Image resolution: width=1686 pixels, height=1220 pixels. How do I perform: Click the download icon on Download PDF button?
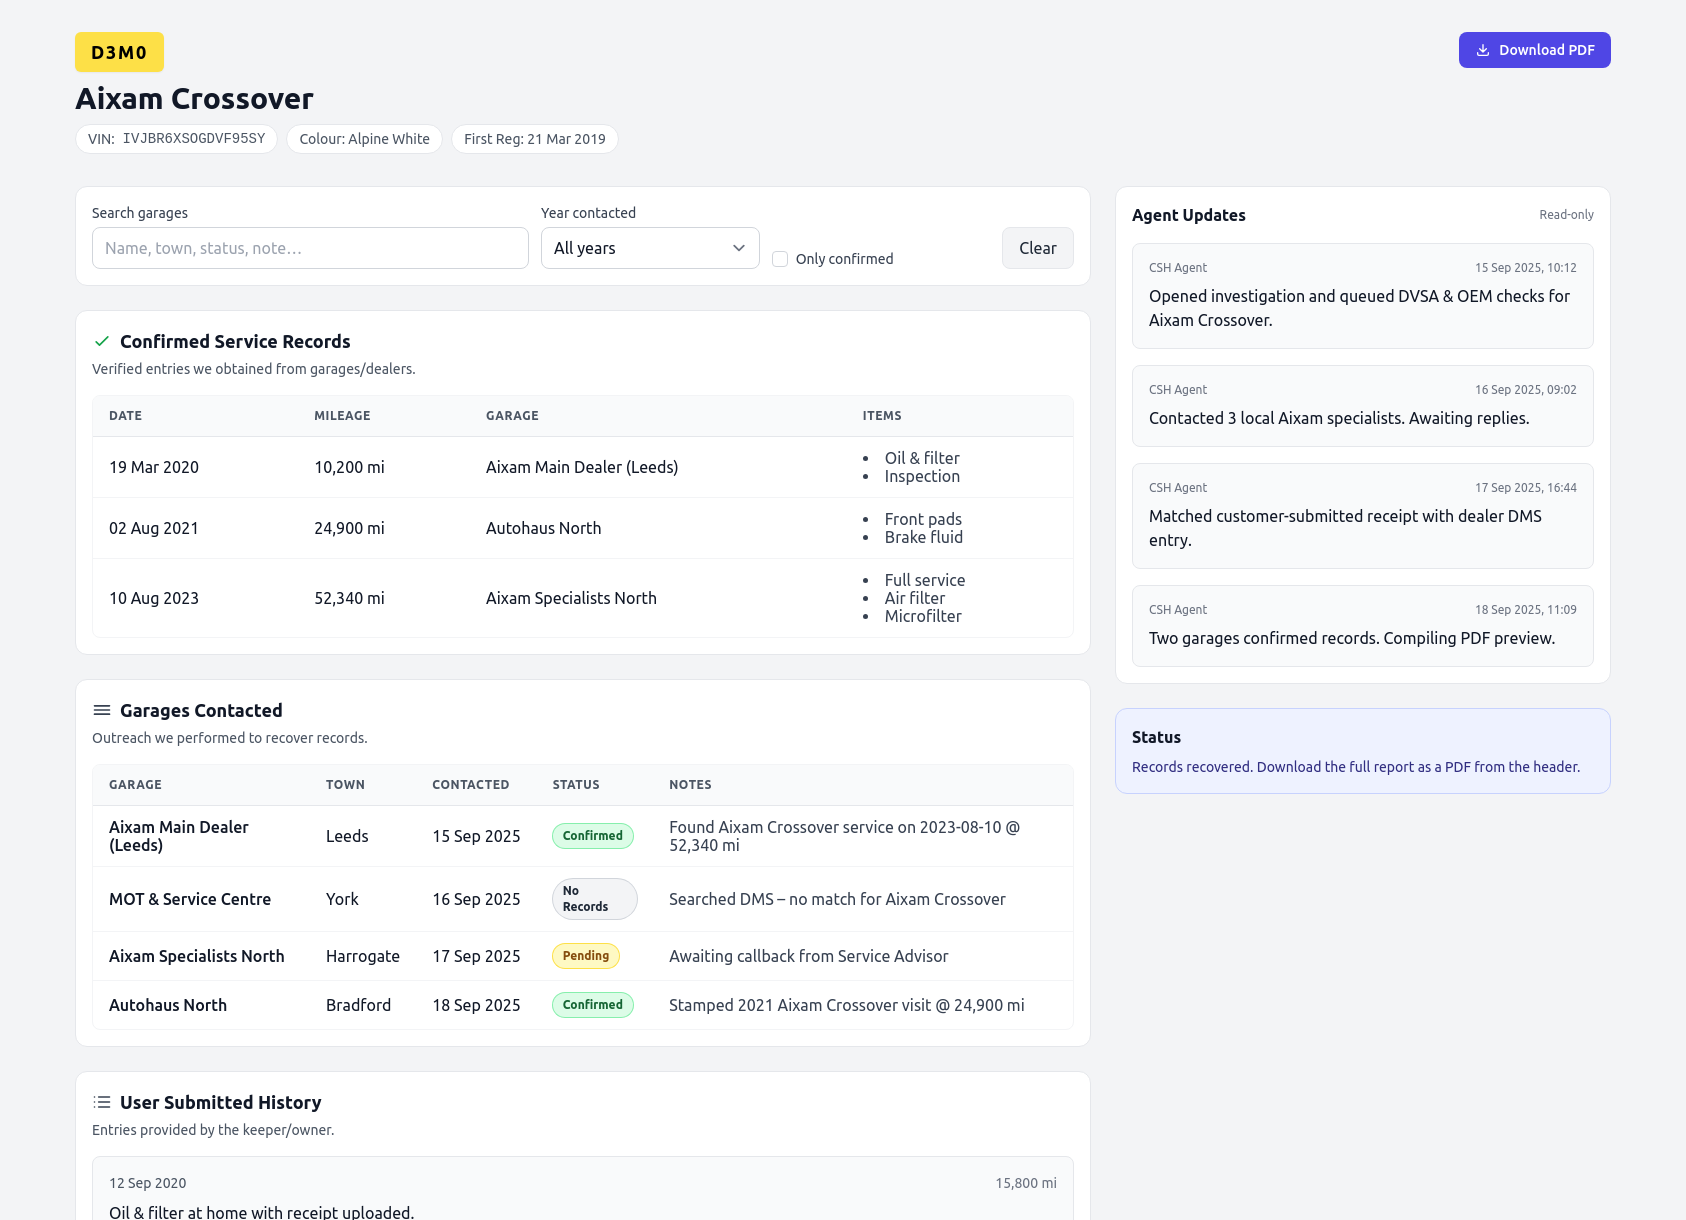click(1483, 49)
